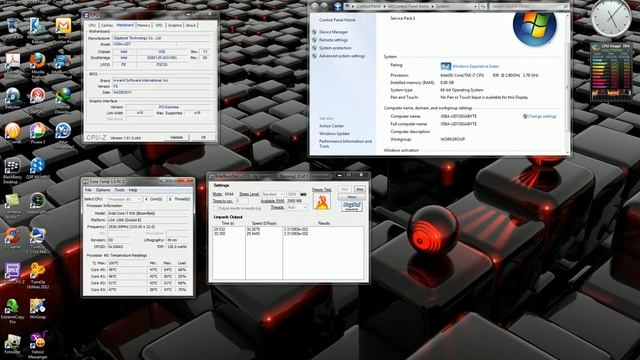Launch Picasa 3 from the desktop
Viewport: 640px width, 360px height.
(38, 132)
